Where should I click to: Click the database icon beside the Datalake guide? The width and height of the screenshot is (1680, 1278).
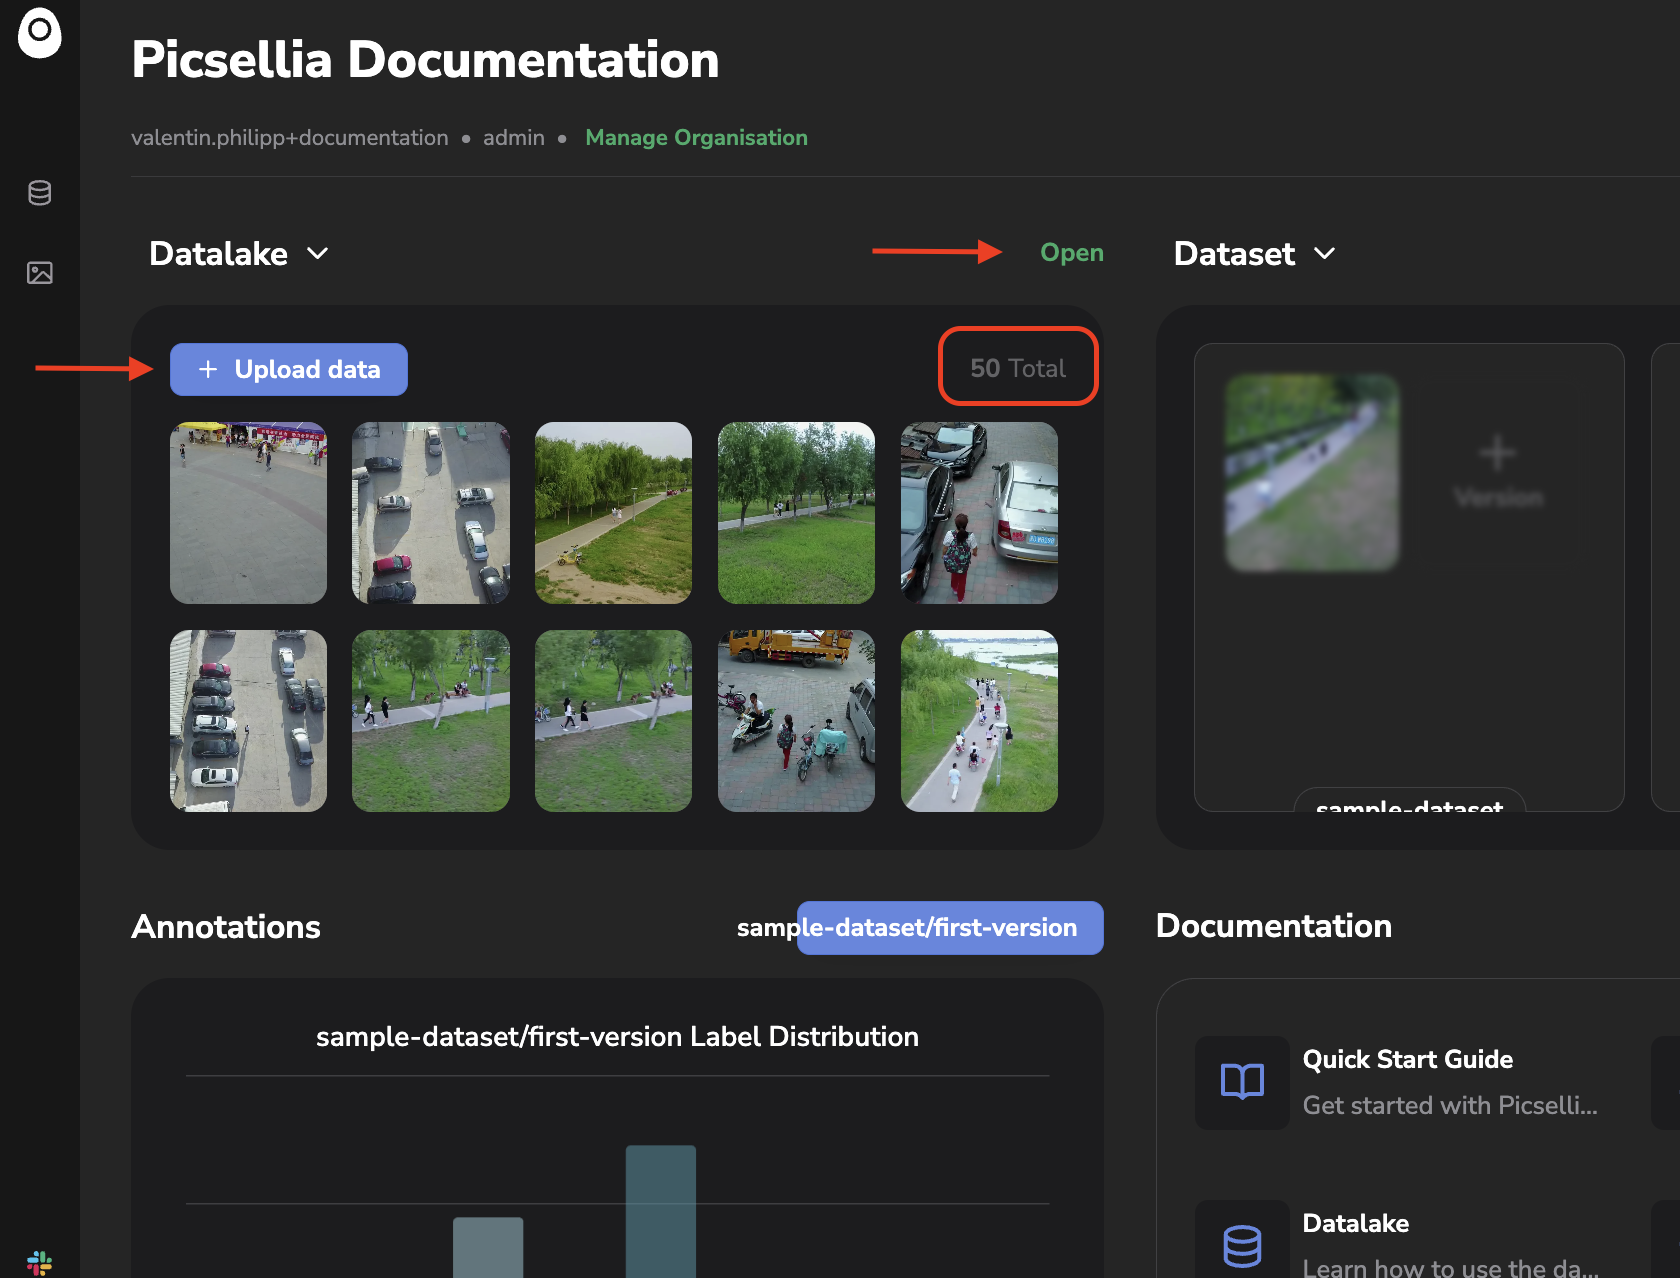(x=1242, y=1245)
